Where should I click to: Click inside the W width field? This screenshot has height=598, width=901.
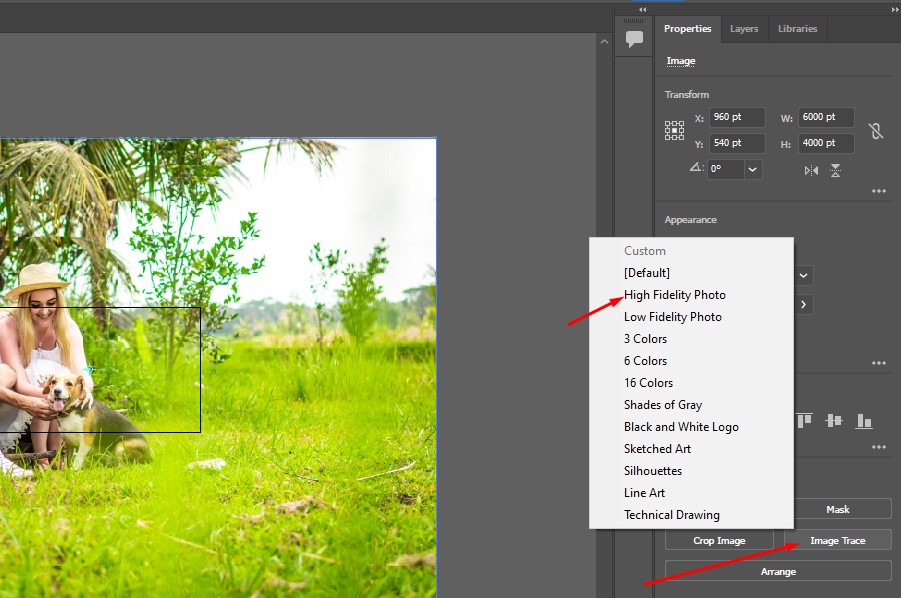[x=824, y=116]
